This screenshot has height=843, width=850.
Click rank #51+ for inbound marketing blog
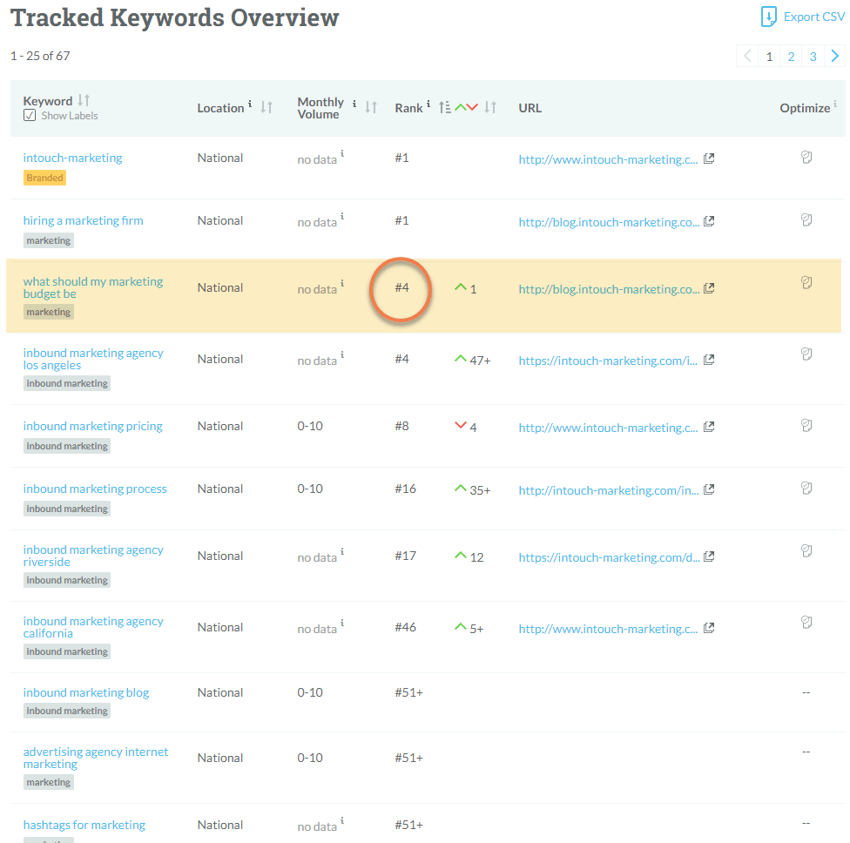[x=409, y=693]
